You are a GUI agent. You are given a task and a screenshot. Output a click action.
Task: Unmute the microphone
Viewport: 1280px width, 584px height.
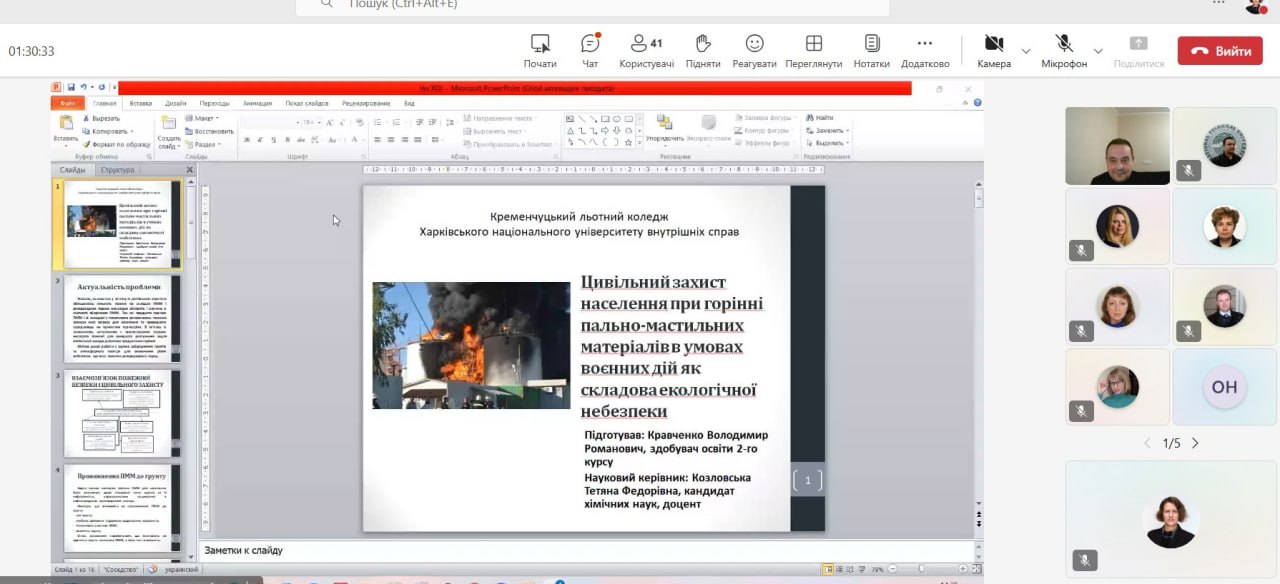pyautogui.click(x=1063, y=50)
